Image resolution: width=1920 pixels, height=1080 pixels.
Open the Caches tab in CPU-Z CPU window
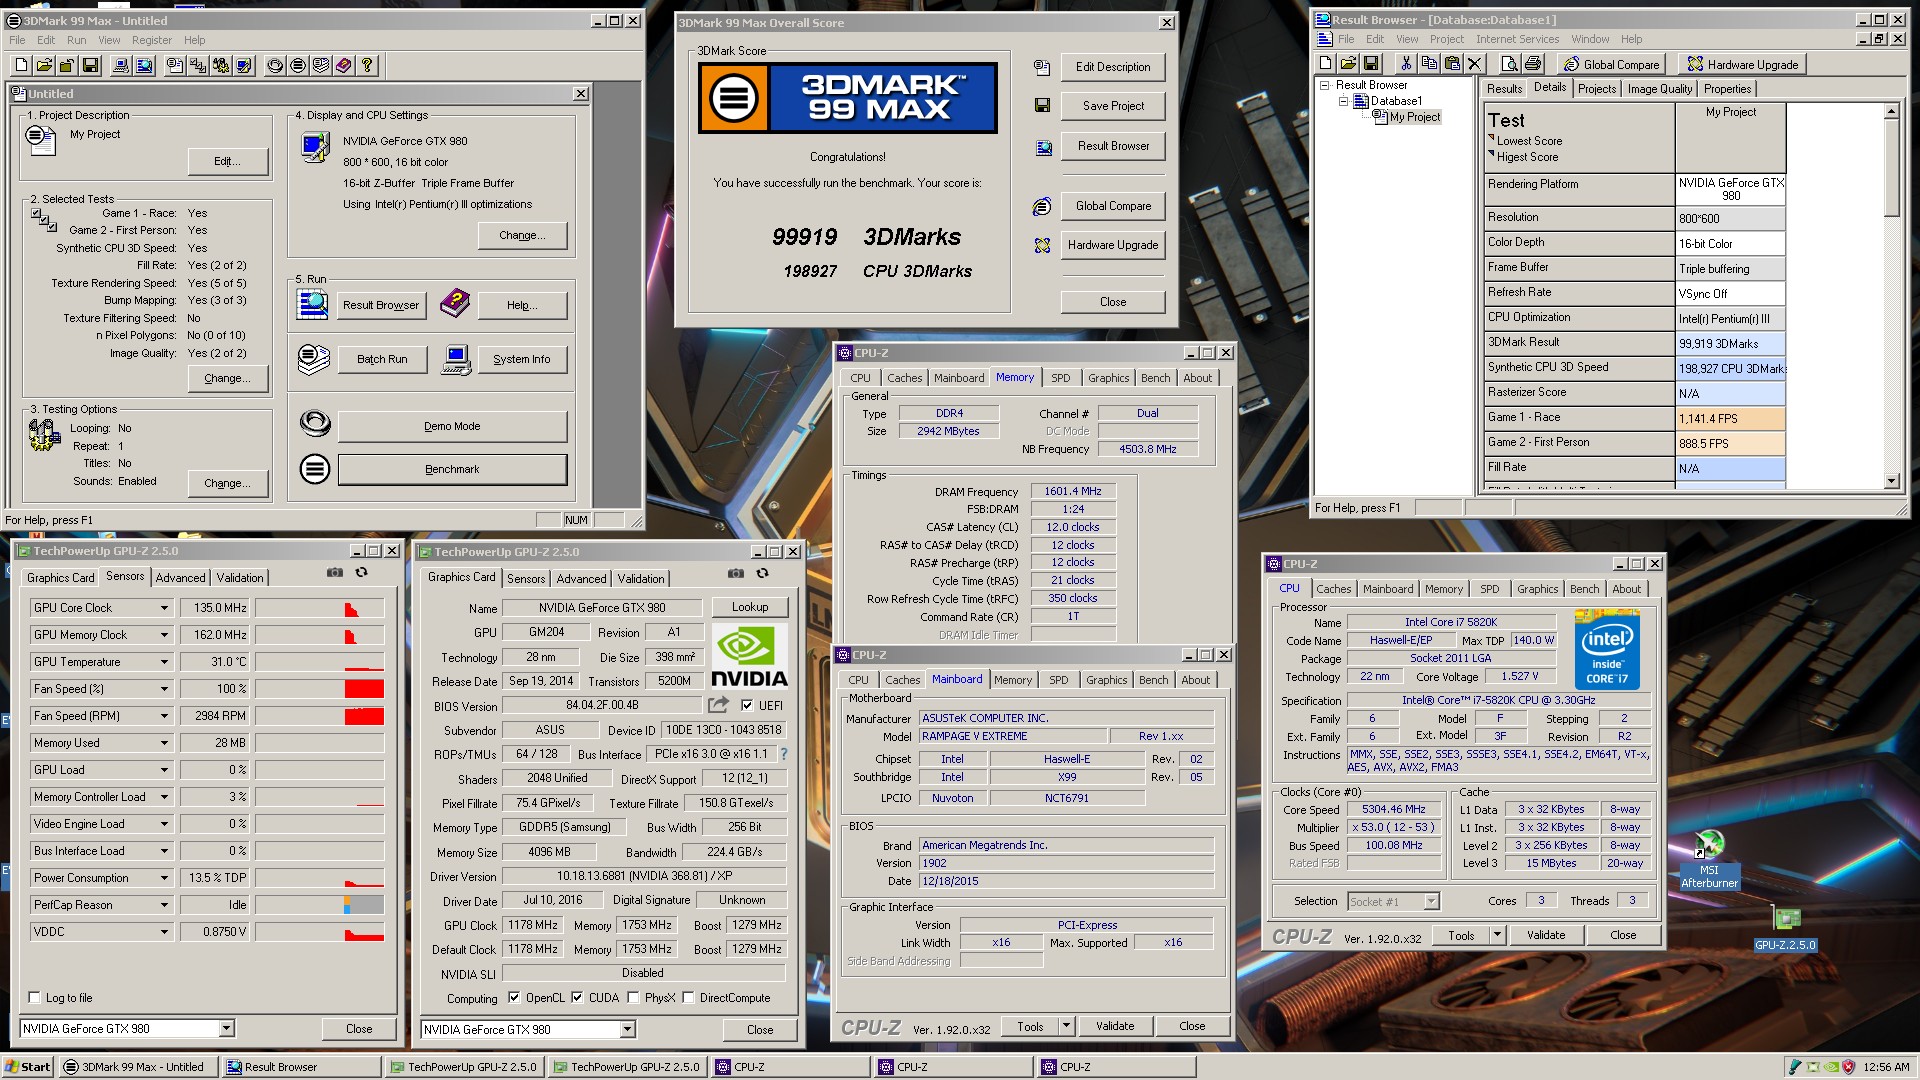click(x=1333, y=589)
